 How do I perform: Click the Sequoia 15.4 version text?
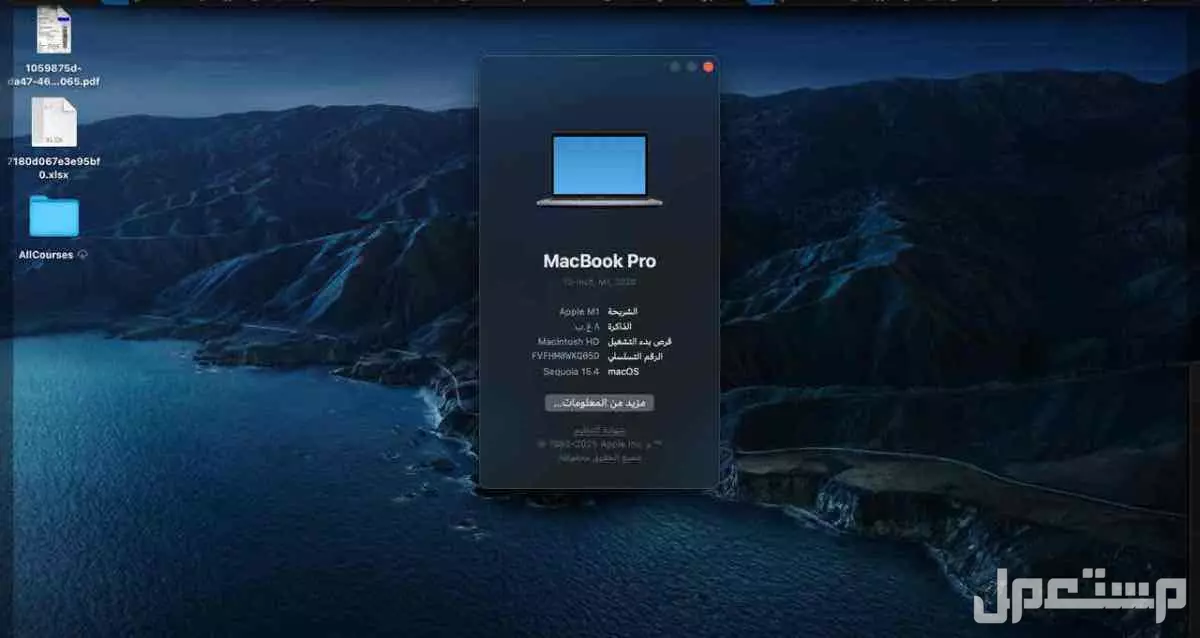click(x=571, y=371)
